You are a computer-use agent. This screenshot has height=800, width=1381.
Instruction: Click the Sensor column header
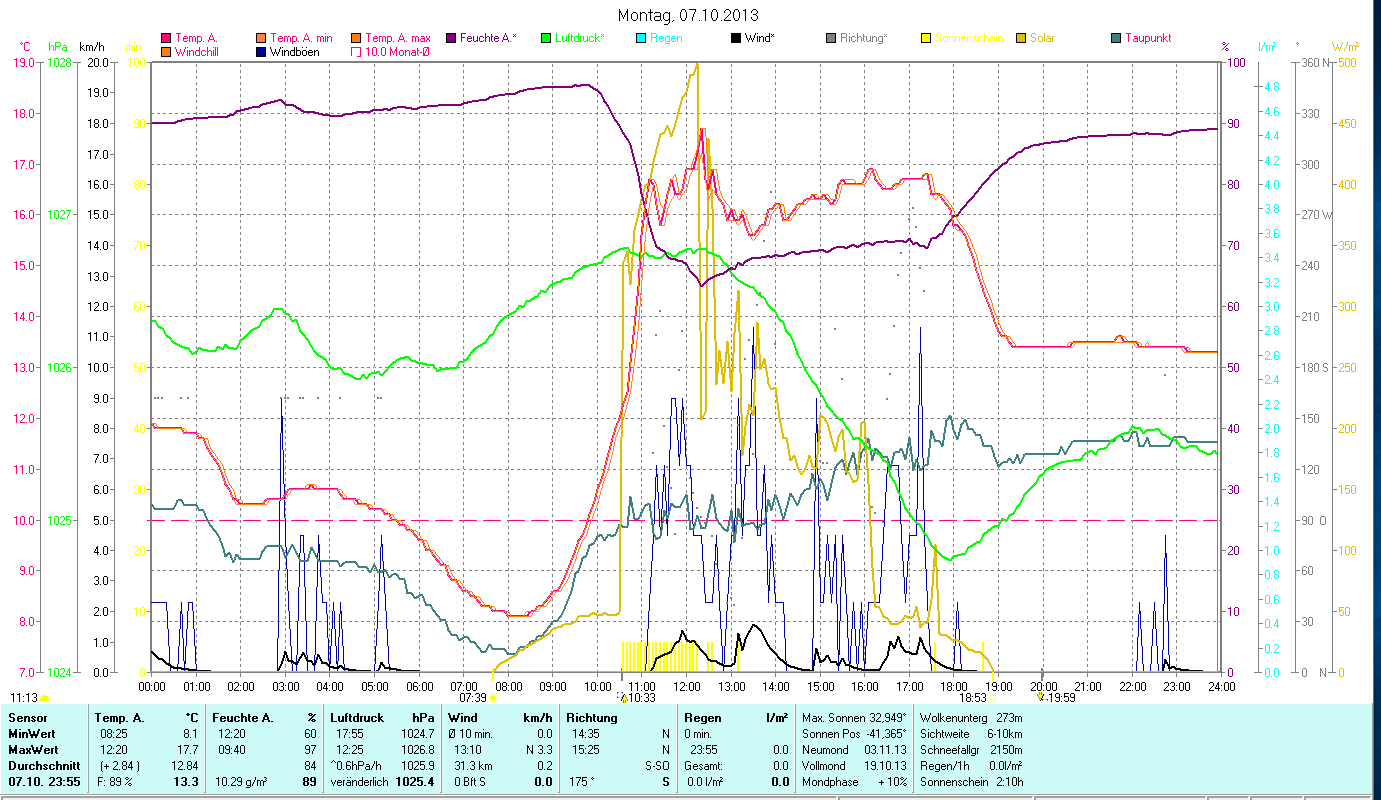tap(26, 718)
